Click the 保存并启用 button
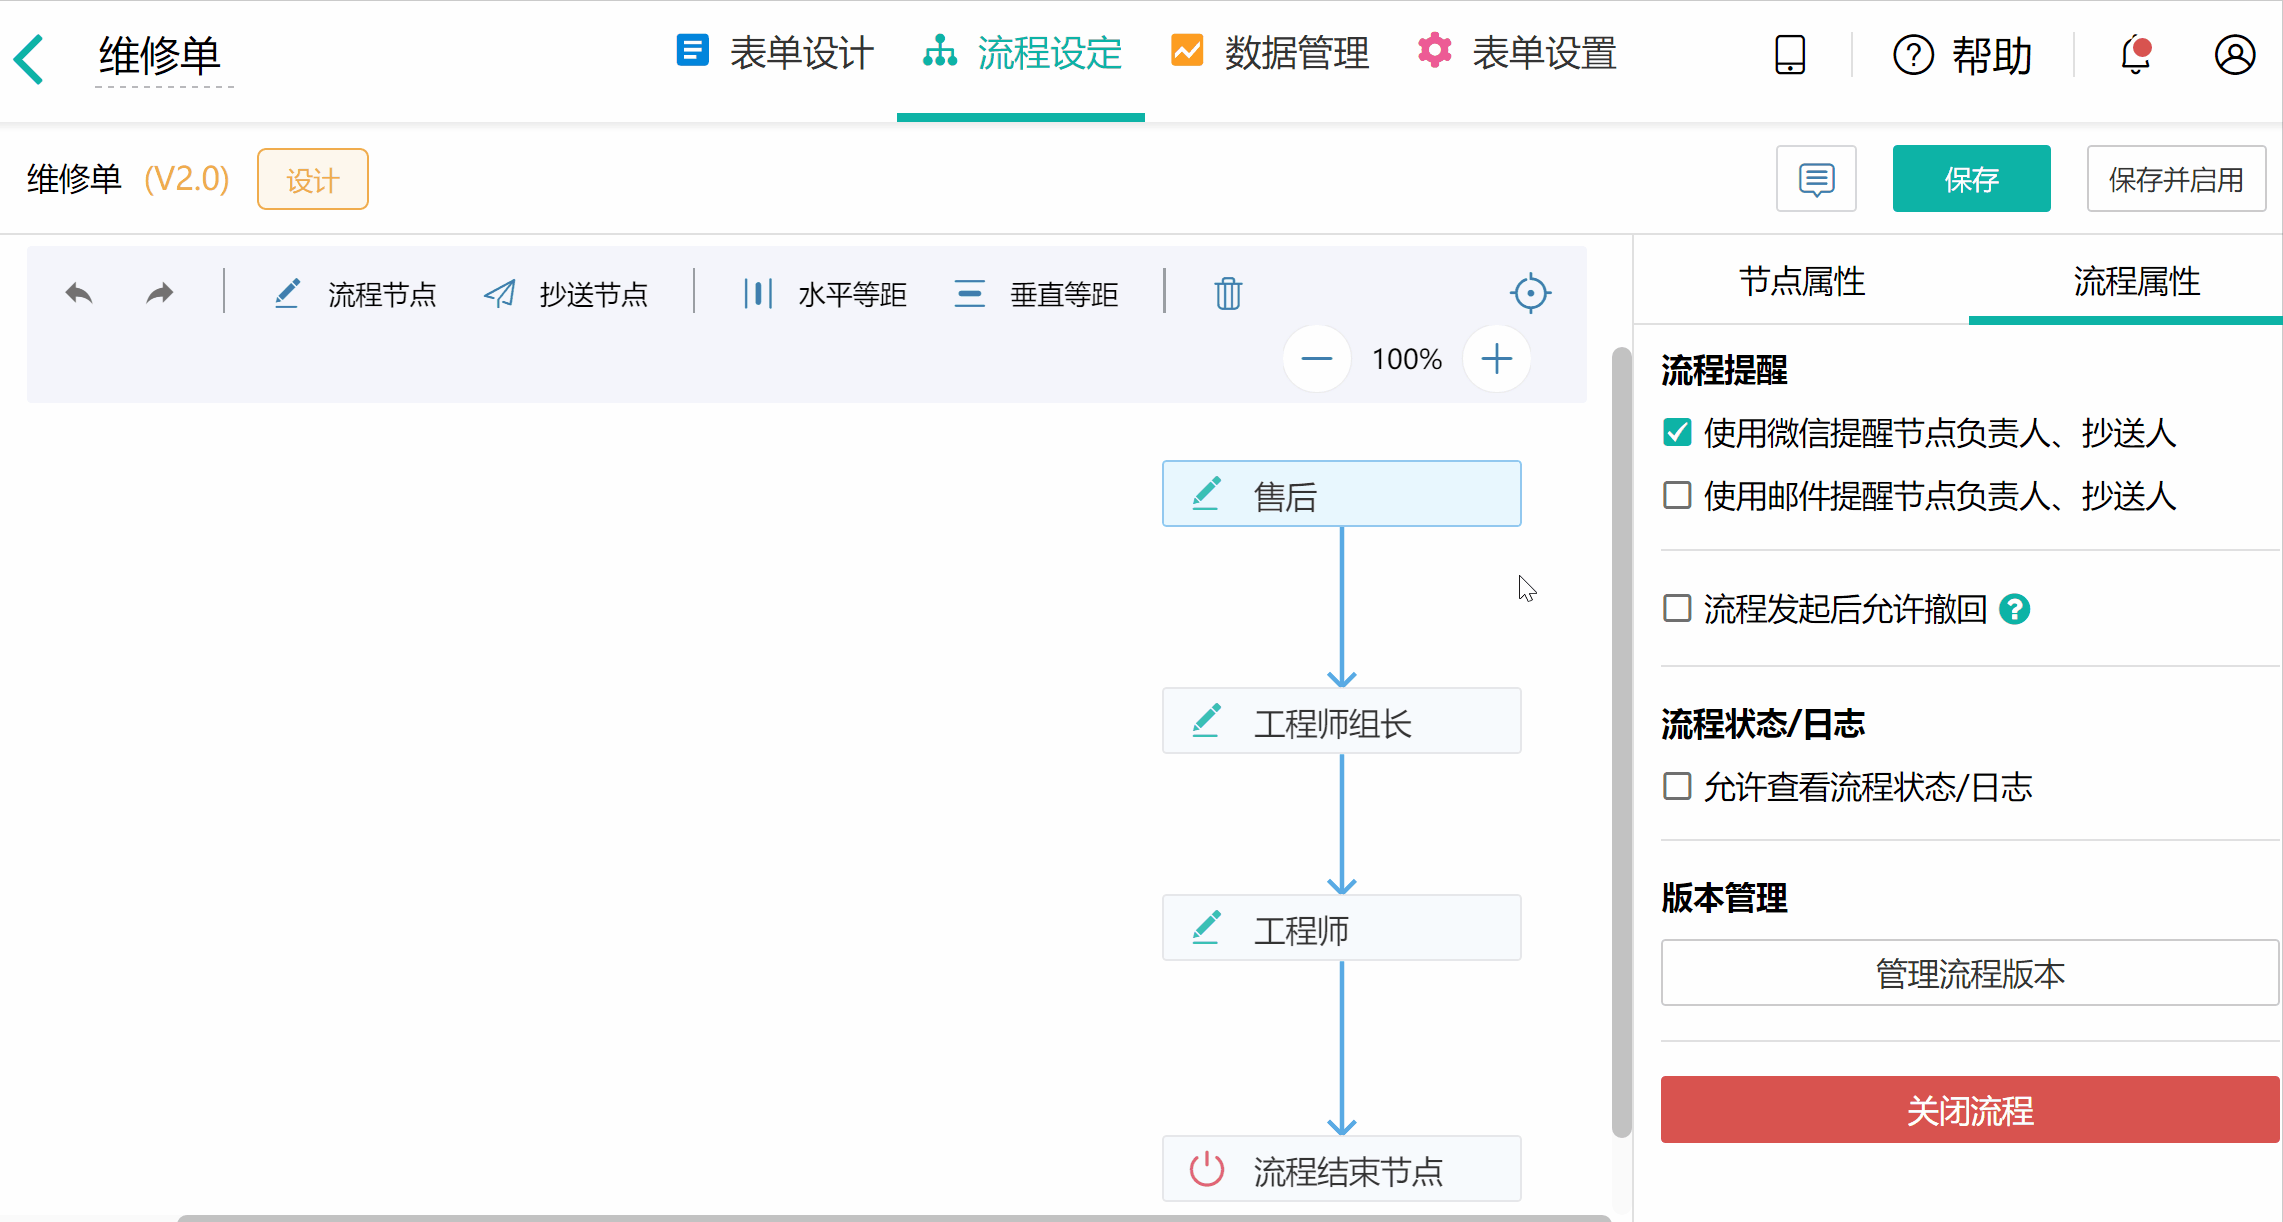Viewport: 2283px width, 1222px height. [2176, 178]
